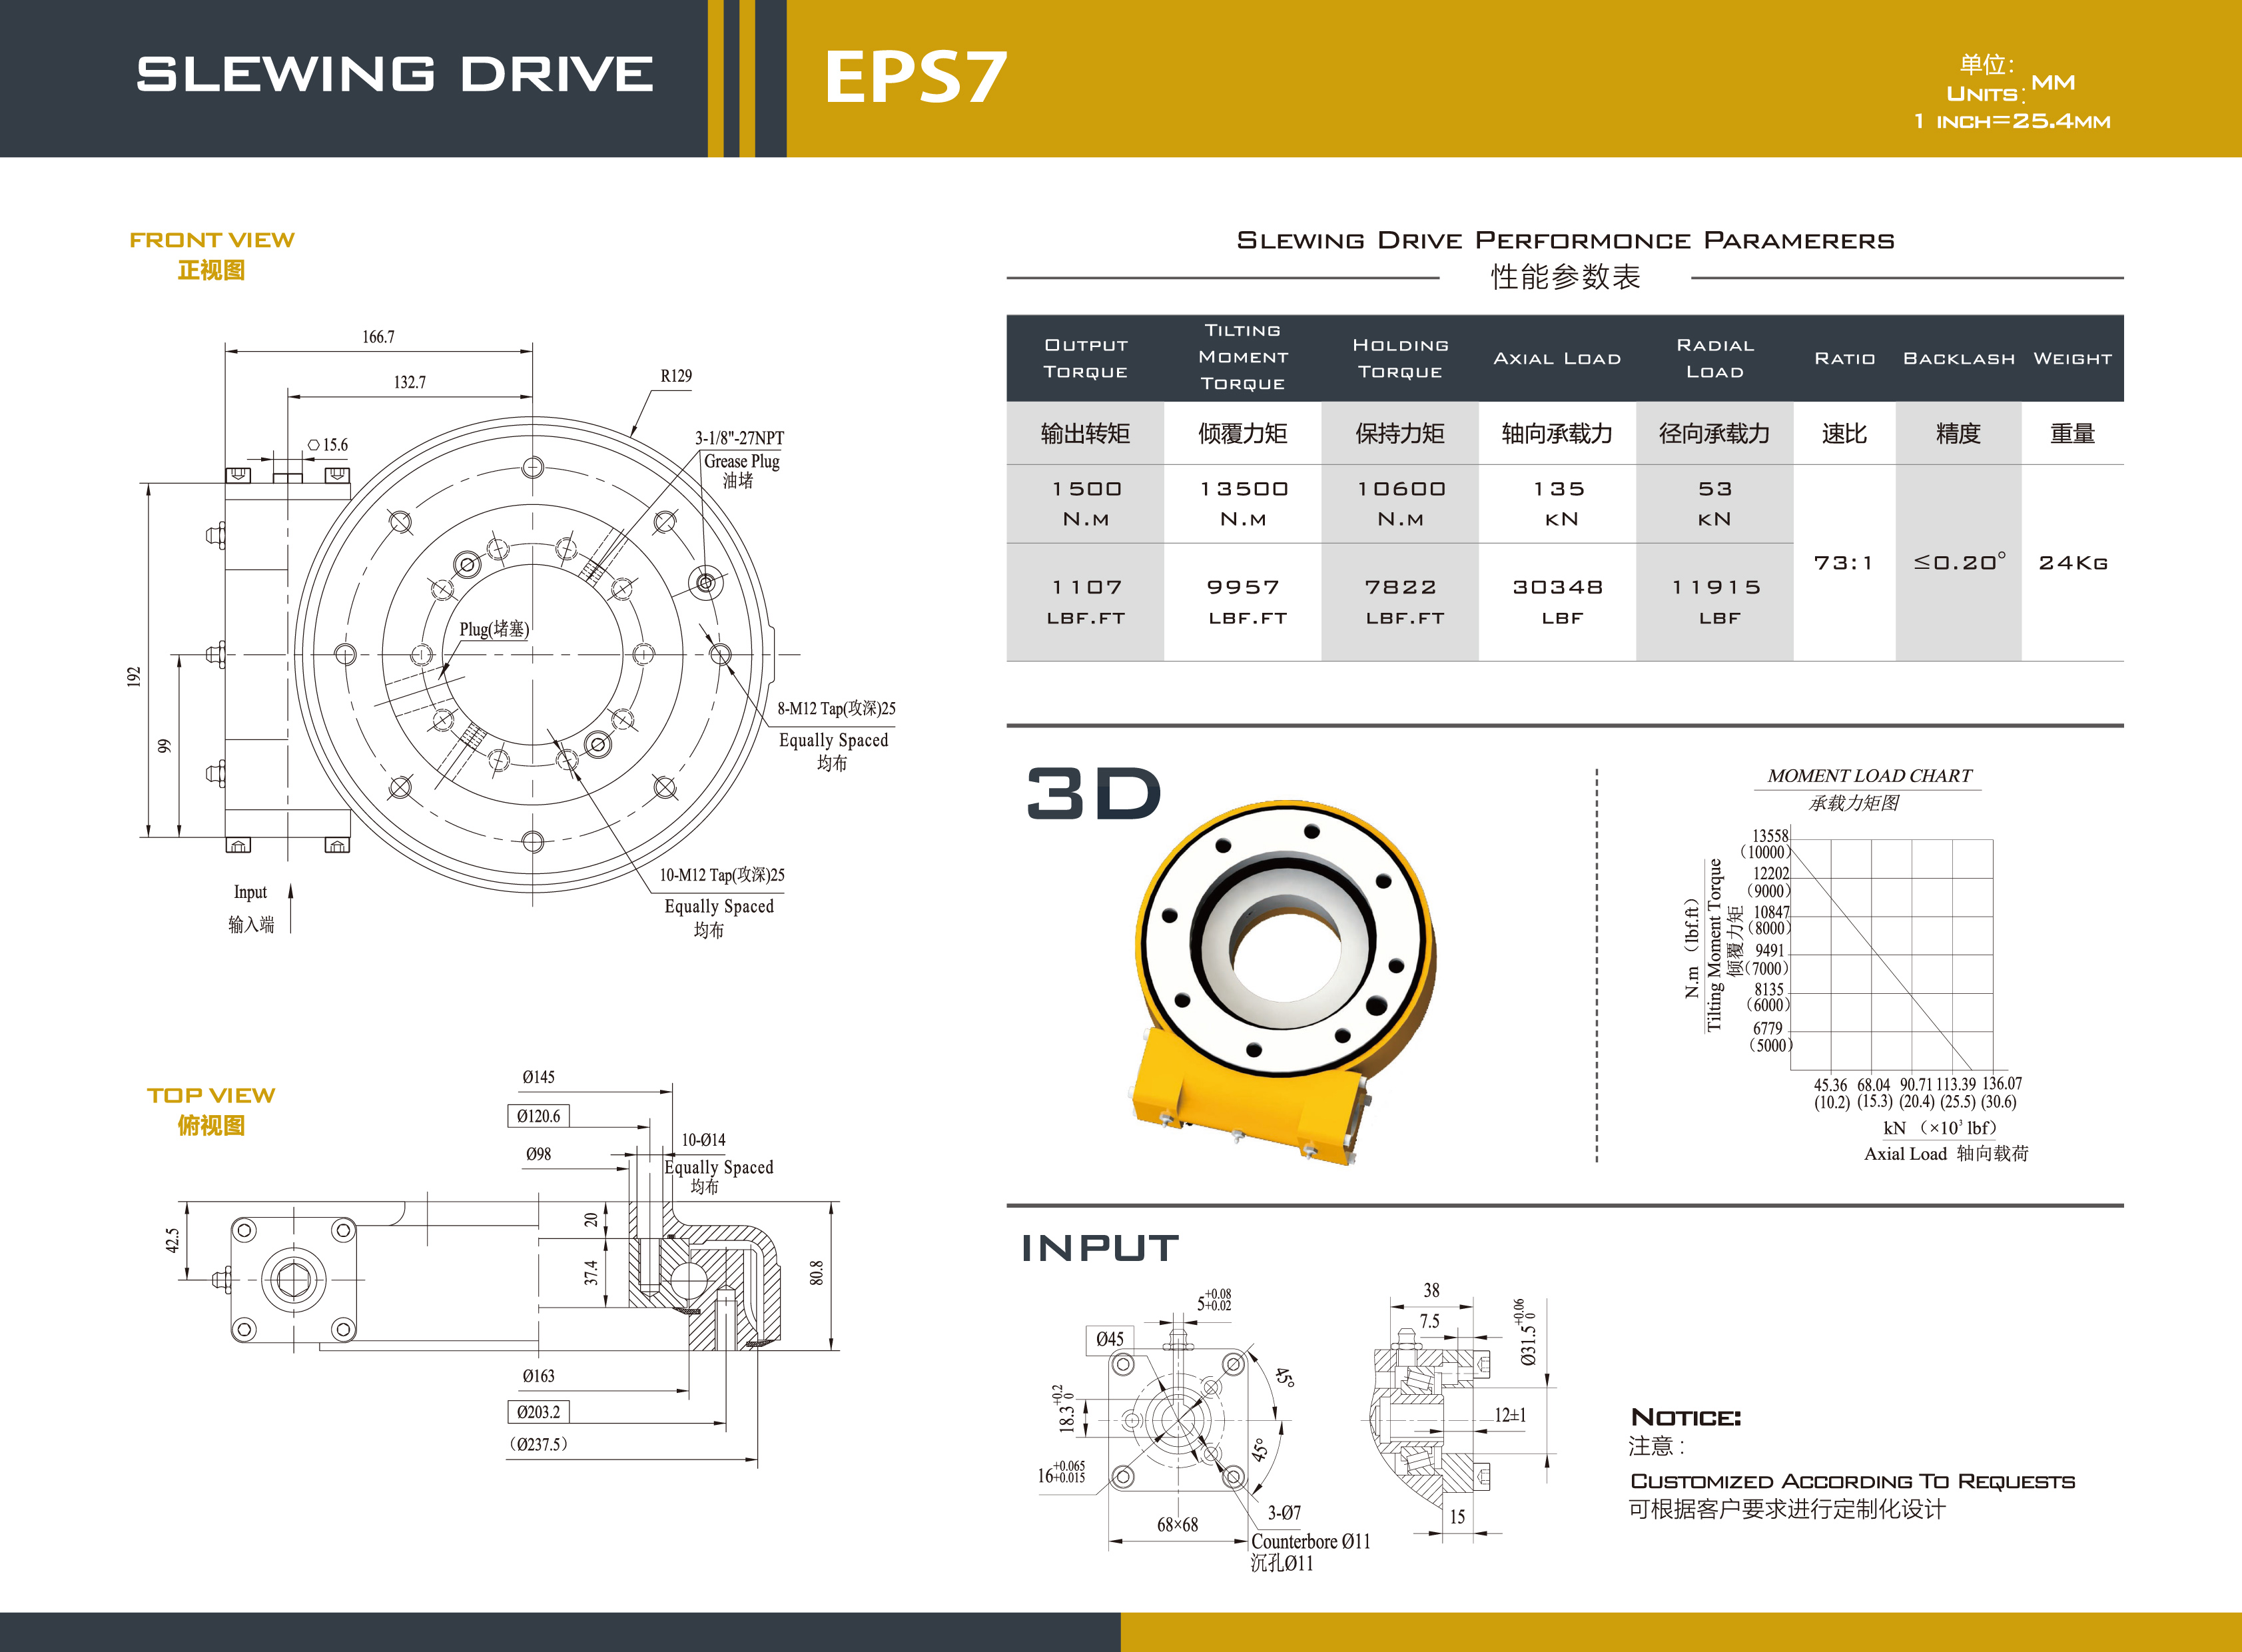The height and width of the screenshot is (1652, 2242).
Task: Click the 'Holding Torque' column header
Action: click(1400, 358)
